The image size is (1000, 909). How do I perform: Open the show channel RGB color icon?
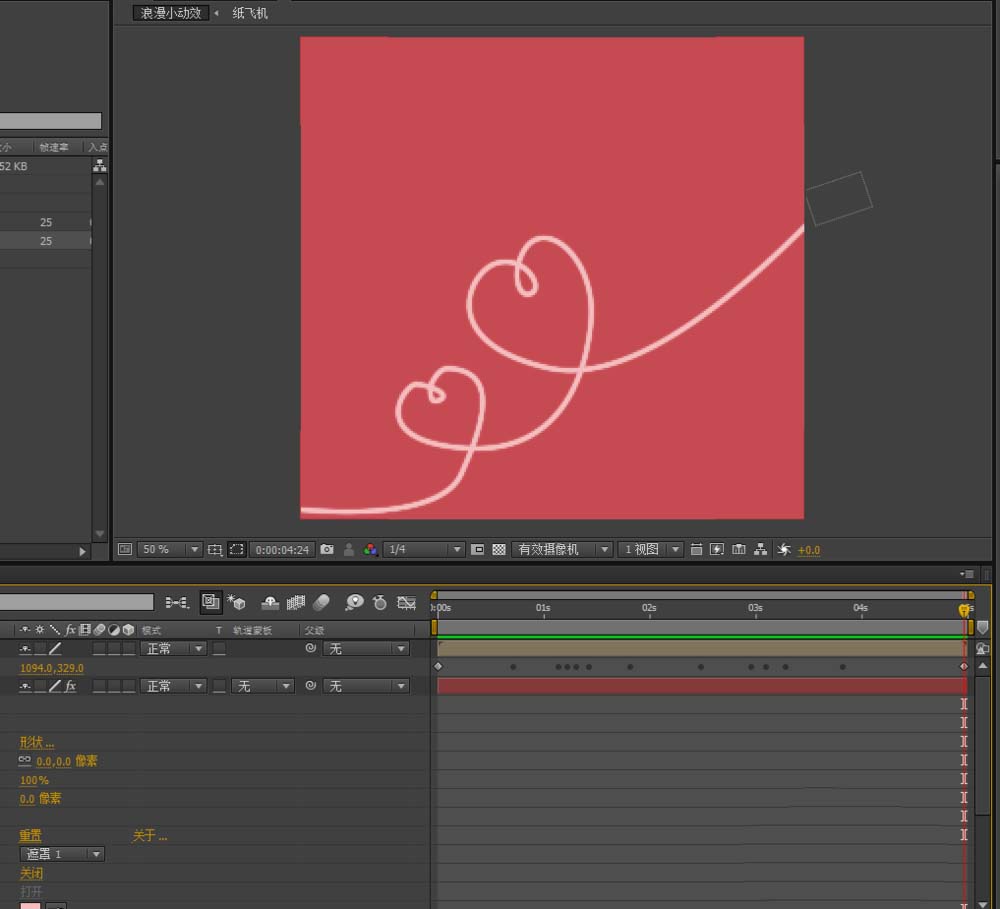tap(370, 550)
